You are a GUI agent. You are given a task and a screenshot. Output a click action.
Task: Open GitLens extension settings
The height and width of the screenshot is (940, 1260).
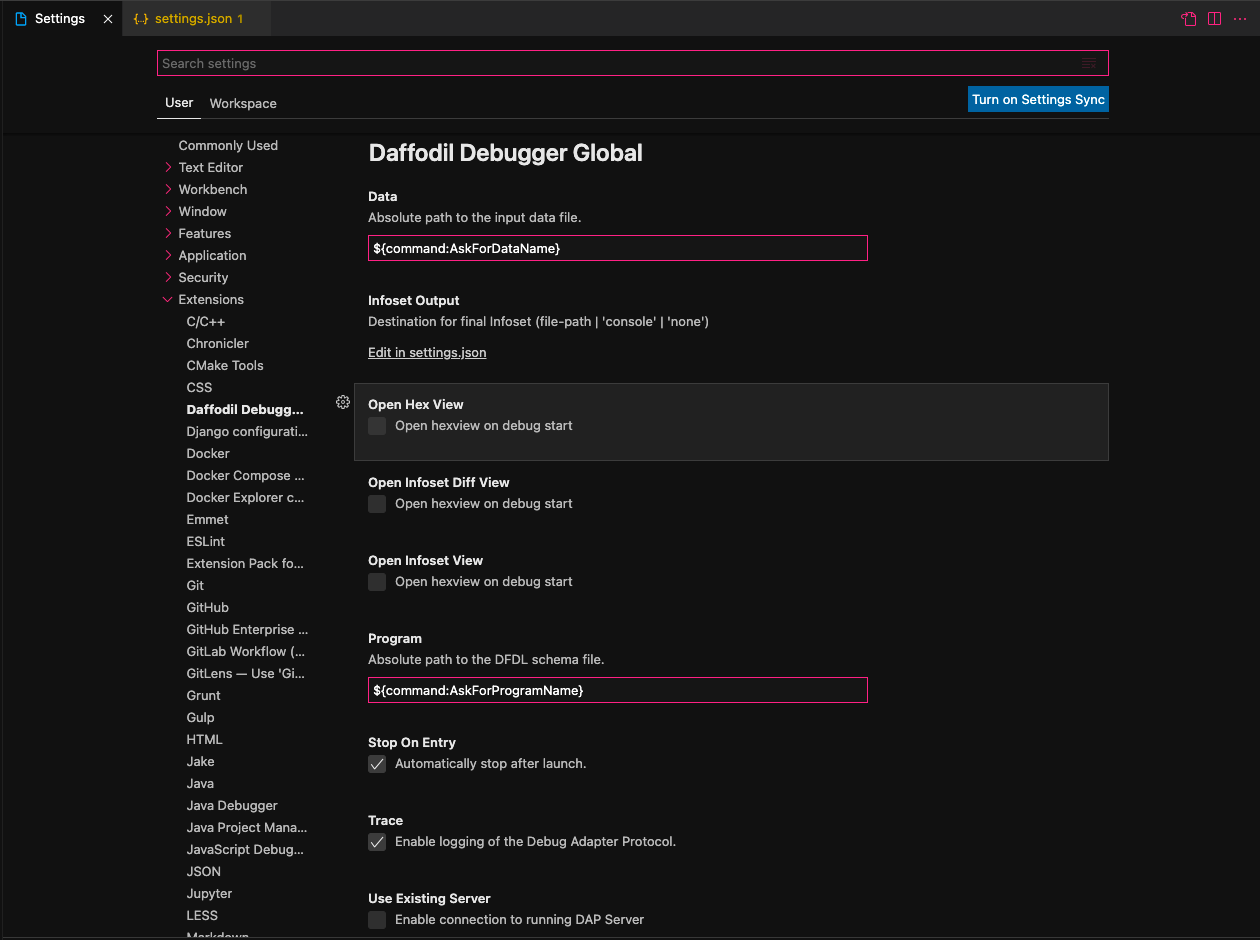pos(245,673)
